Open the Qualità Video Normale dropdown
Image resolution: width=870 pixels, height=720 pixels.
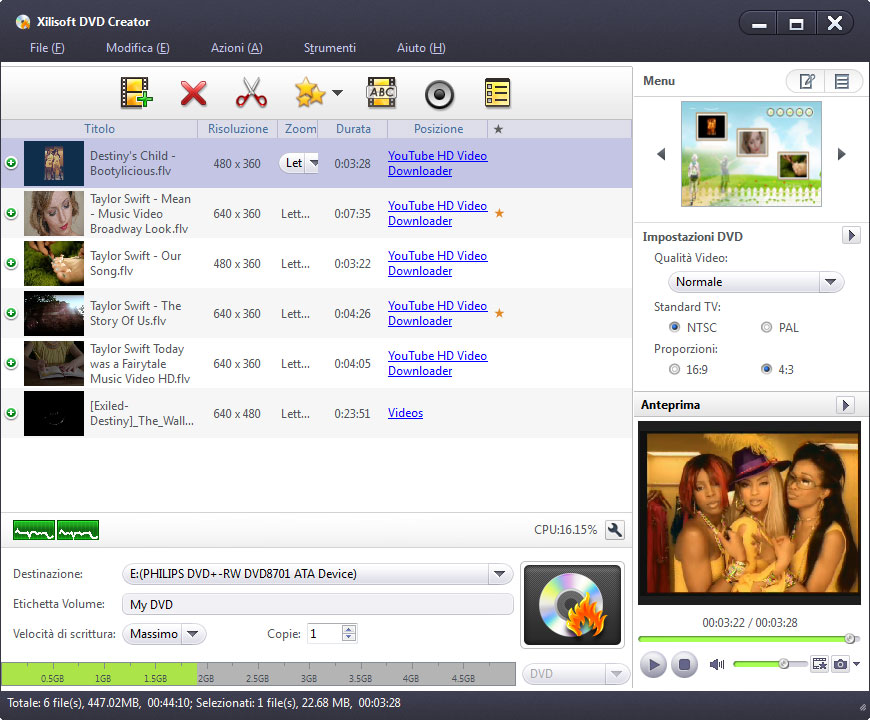coord(831,282)
